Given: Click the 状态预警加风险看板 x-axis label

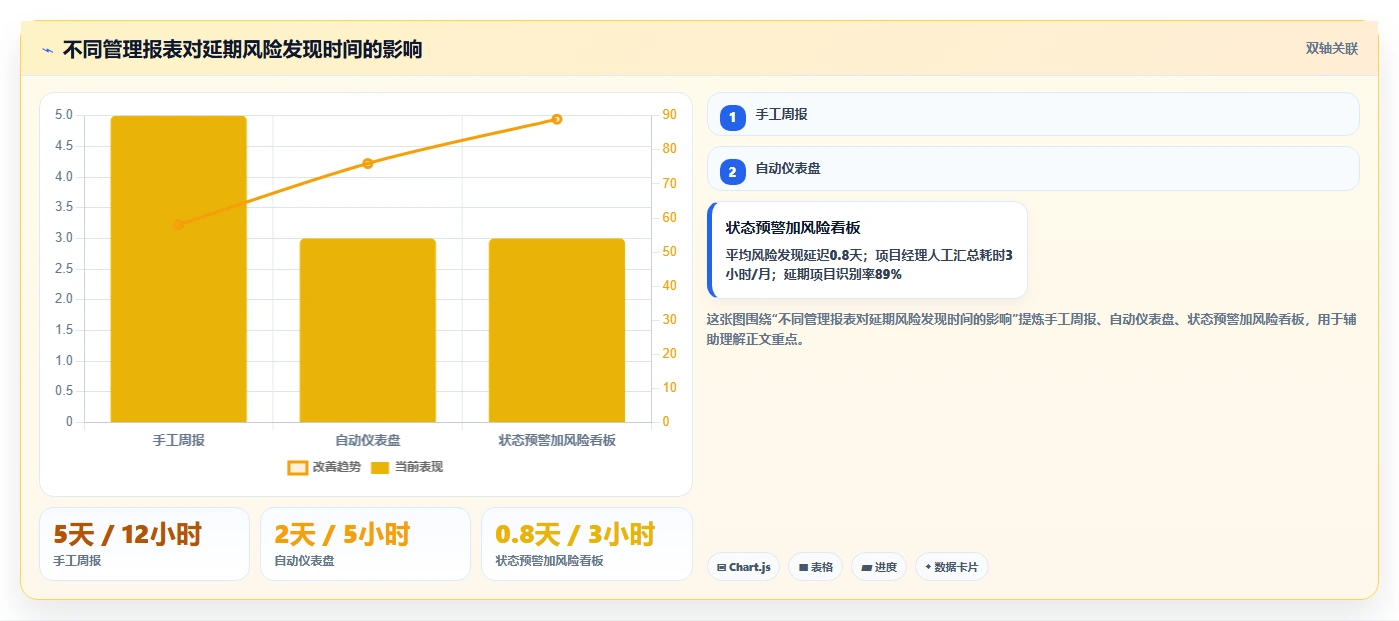Looking at the screenshot, I should coord(556,440).
